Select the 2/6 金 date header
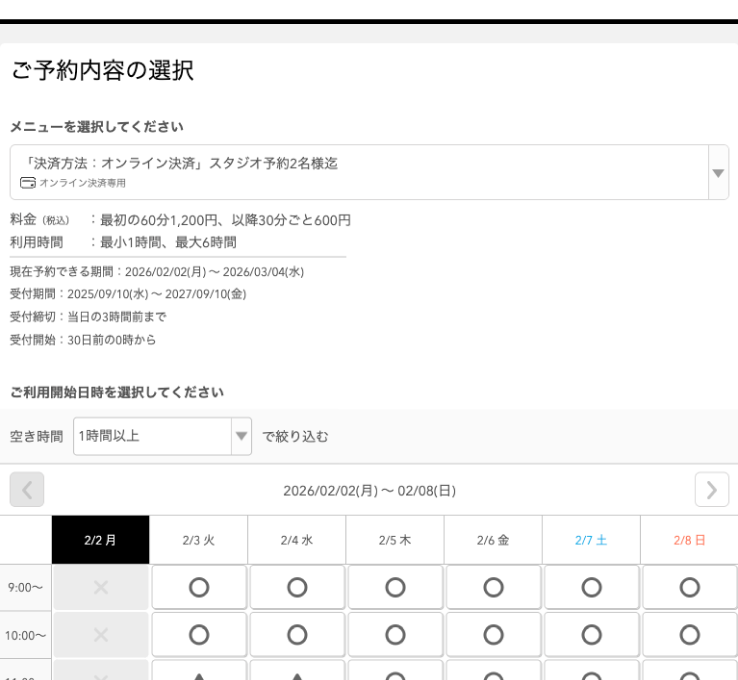 493,540
